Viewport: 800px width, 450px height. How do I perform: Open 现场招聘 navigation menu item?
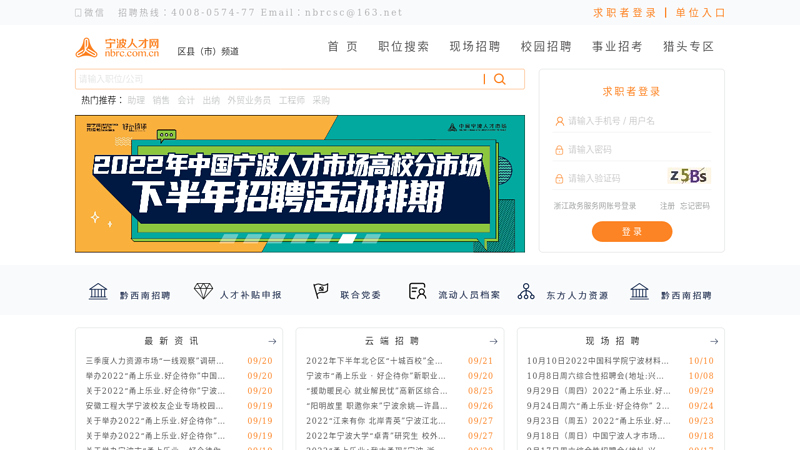474,47
